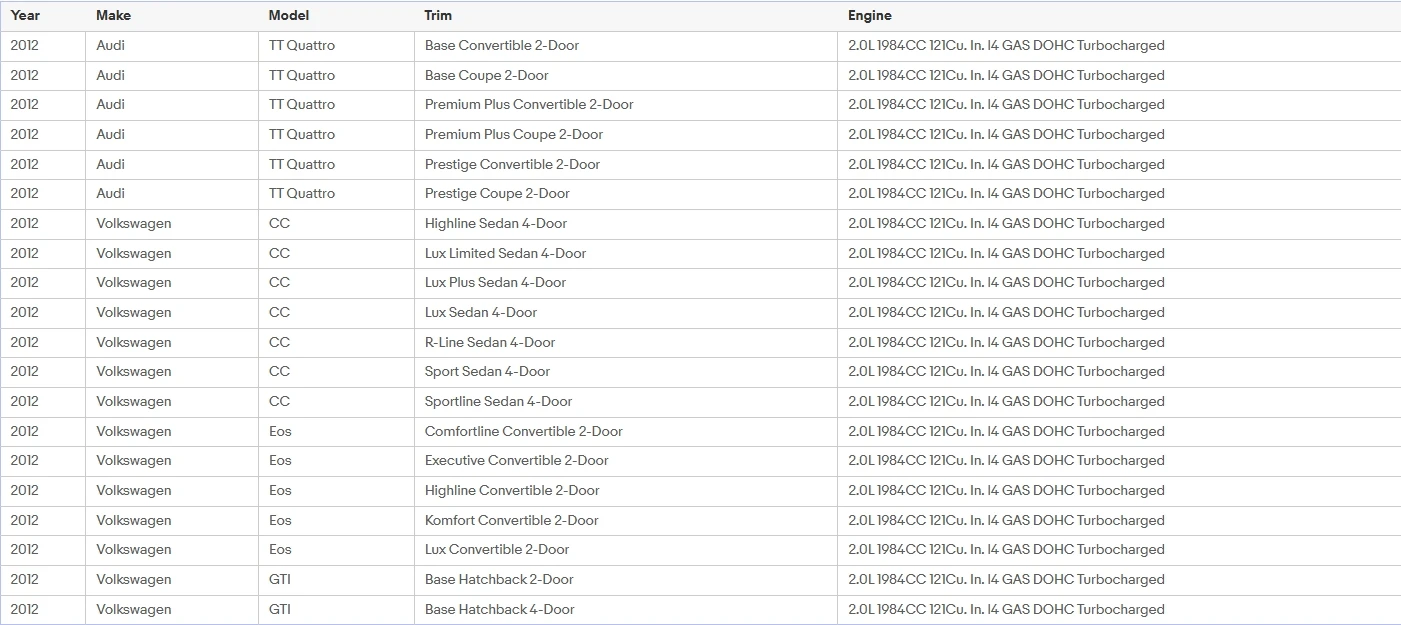Select Lux Sedan 4-Door trim cell
The image size is (1401, 625).
[x=626, y=313]
